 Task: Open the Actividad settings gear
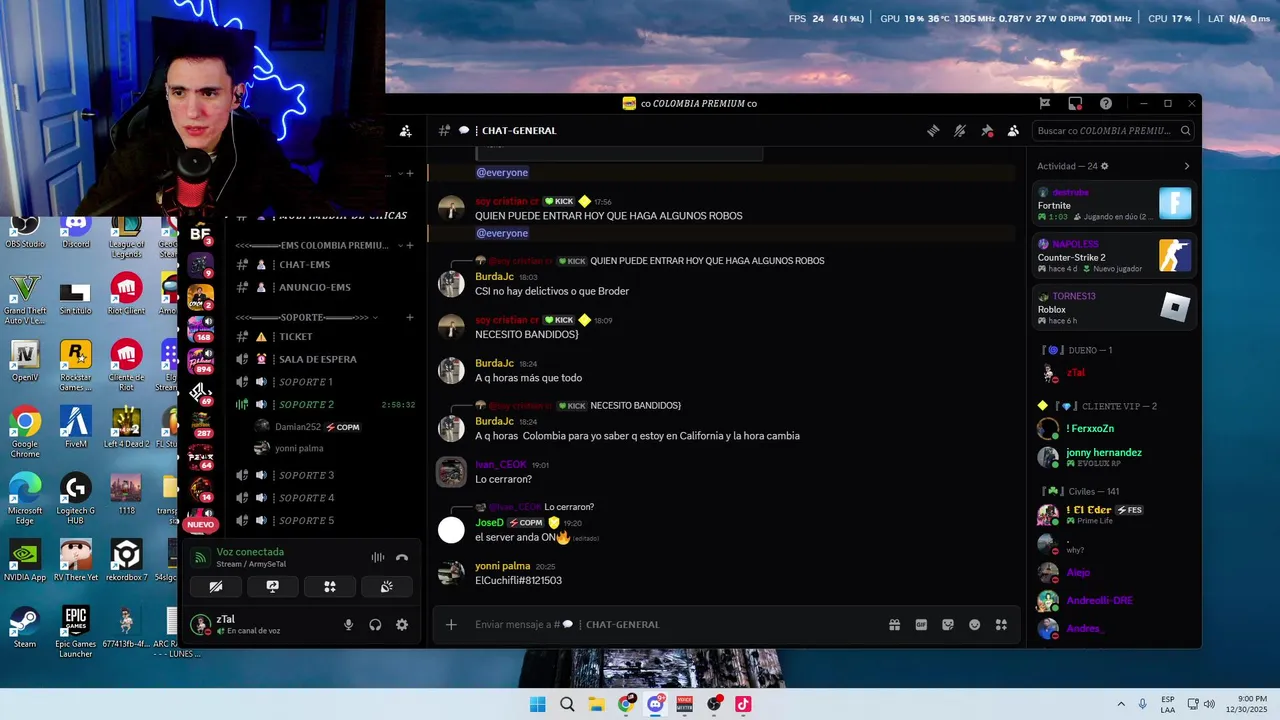[x=1104, y=166]
